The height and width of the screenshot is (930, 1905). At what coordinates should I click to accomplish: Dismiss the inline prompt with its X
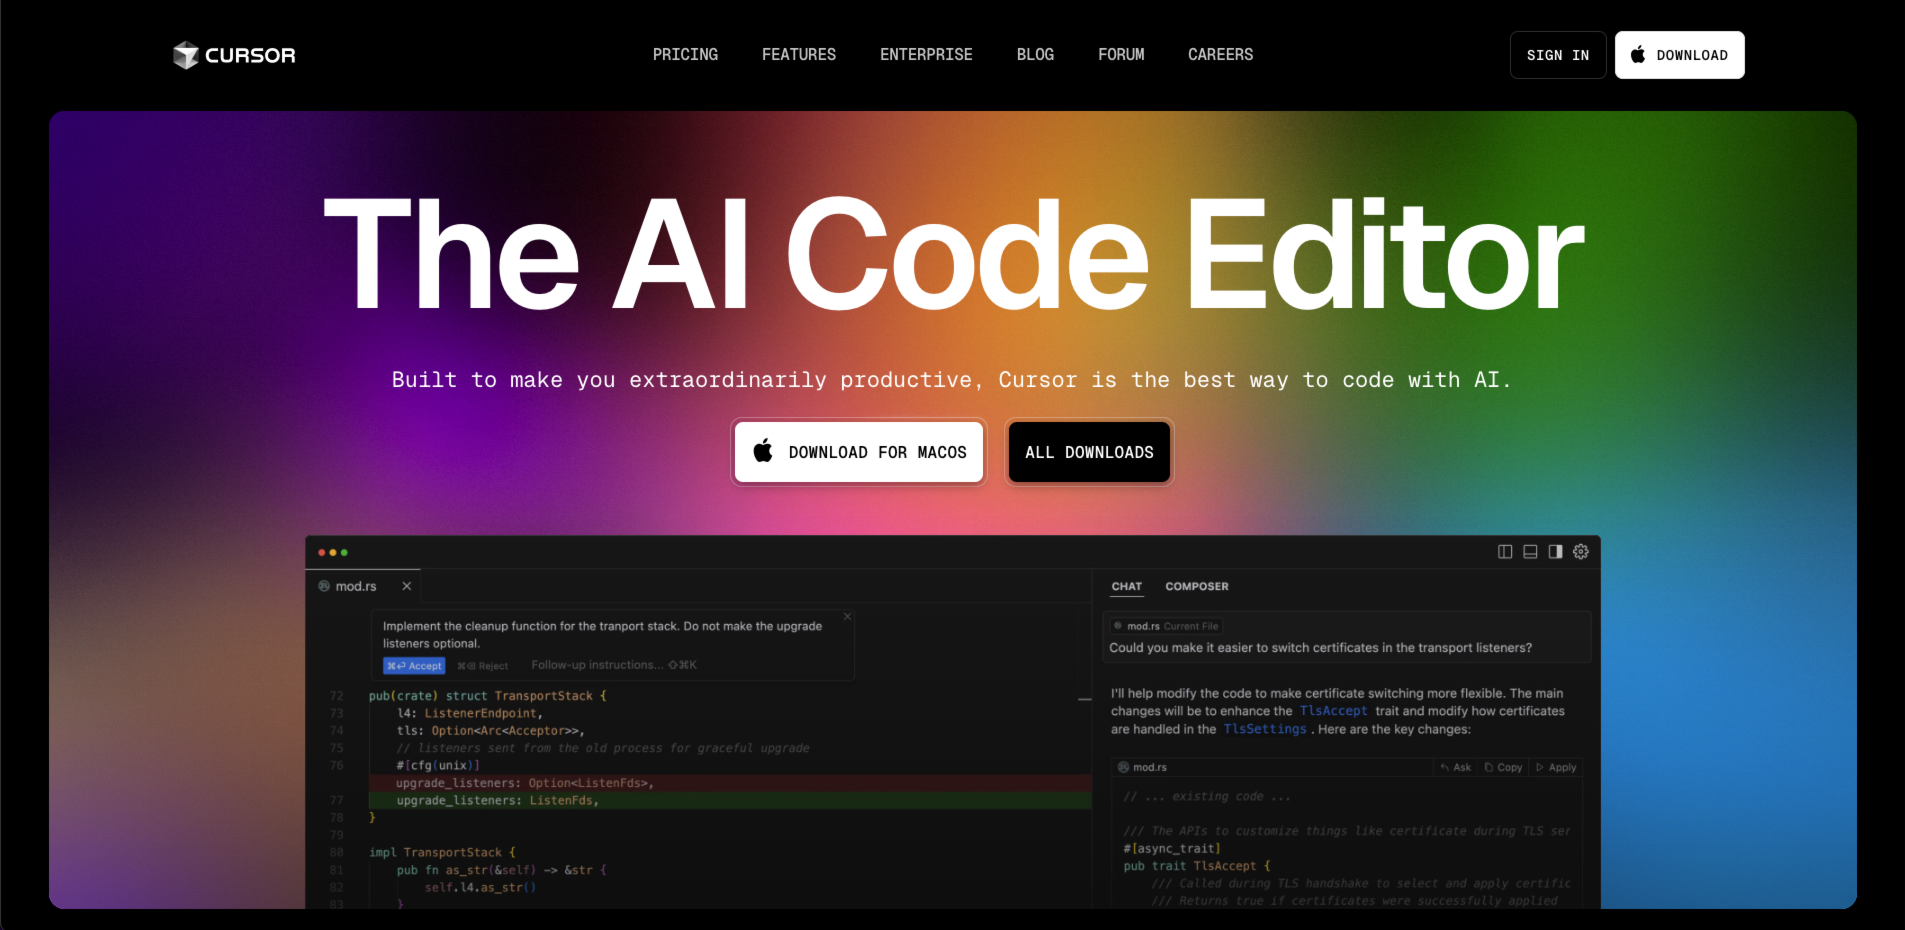(x=847, y=616)
